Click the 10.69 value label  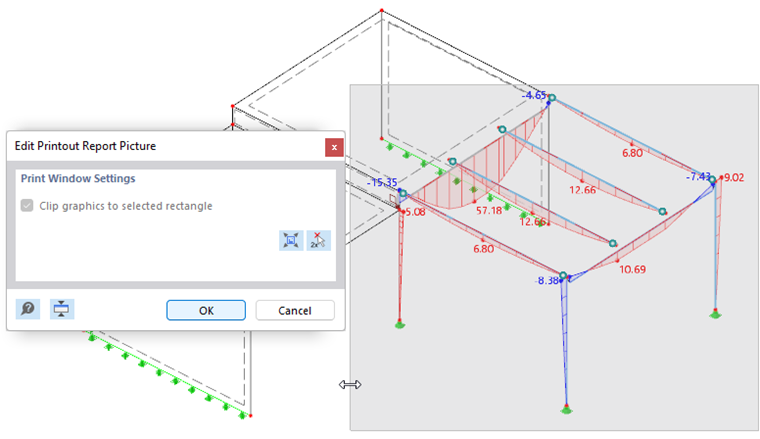click(x=633, y=269)
